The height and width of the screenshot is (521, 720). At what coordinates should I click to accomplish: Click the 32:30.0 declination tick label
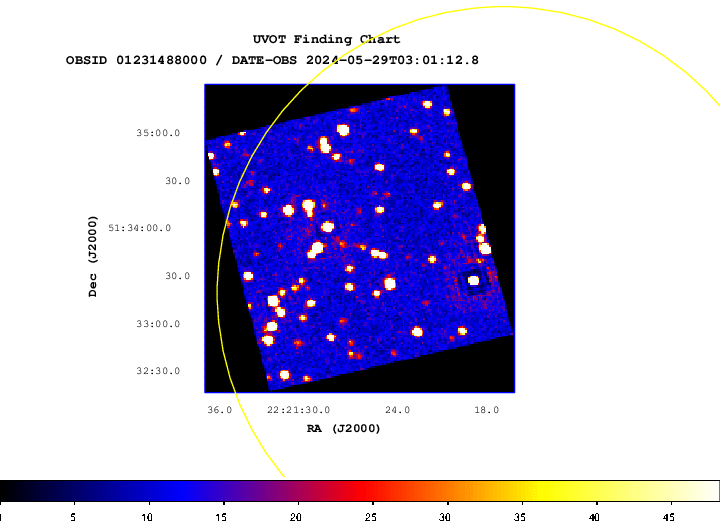pos(158,371)
